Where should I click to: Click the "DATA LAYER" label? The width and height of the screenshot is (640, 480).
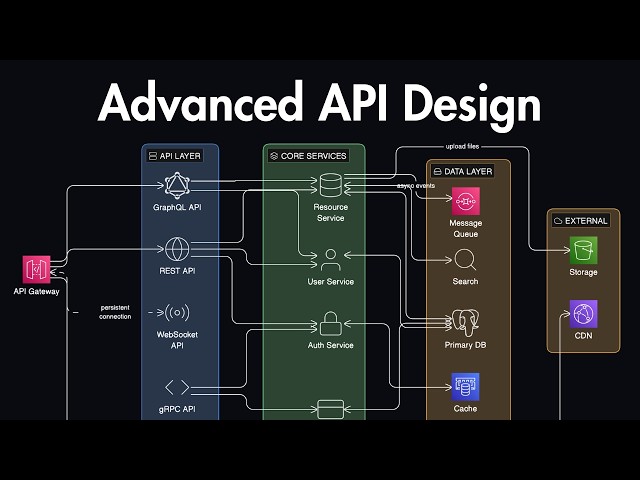click(468, 171)
